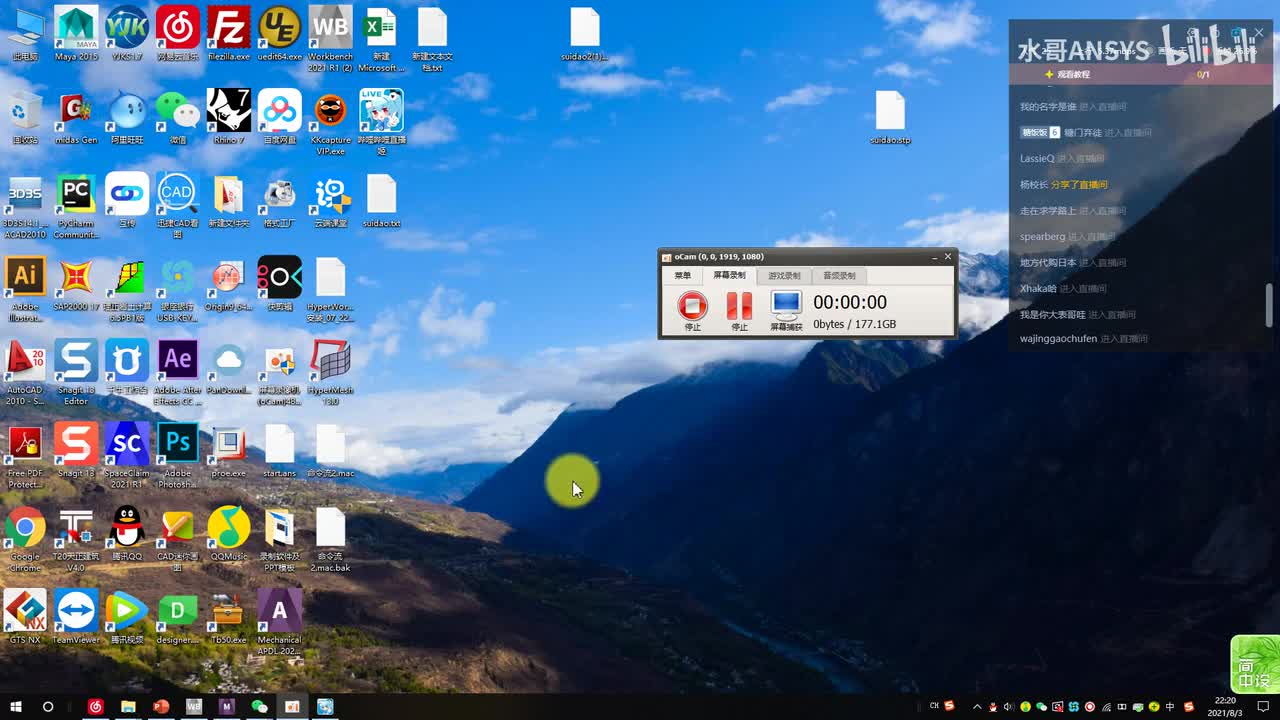Open the Google Chrome desktop icon
1280x720 pixels.
[25, 539]
